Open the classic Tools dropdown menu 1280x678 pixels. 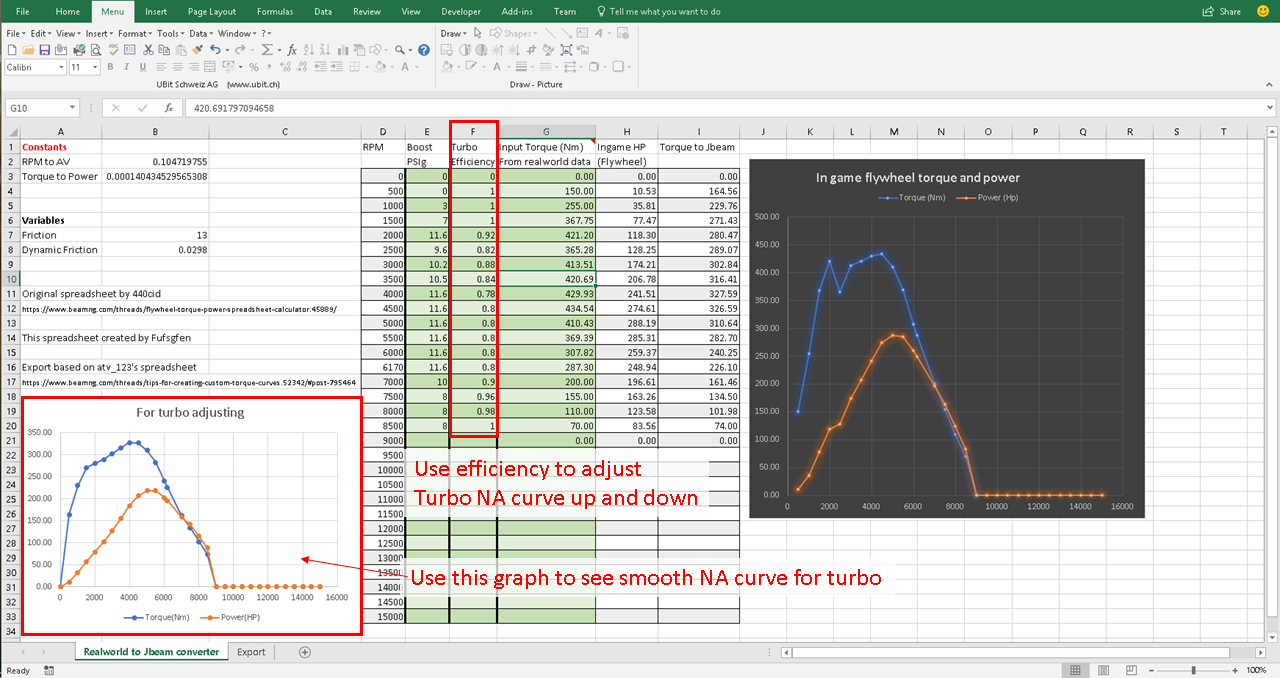pos(171,33)
